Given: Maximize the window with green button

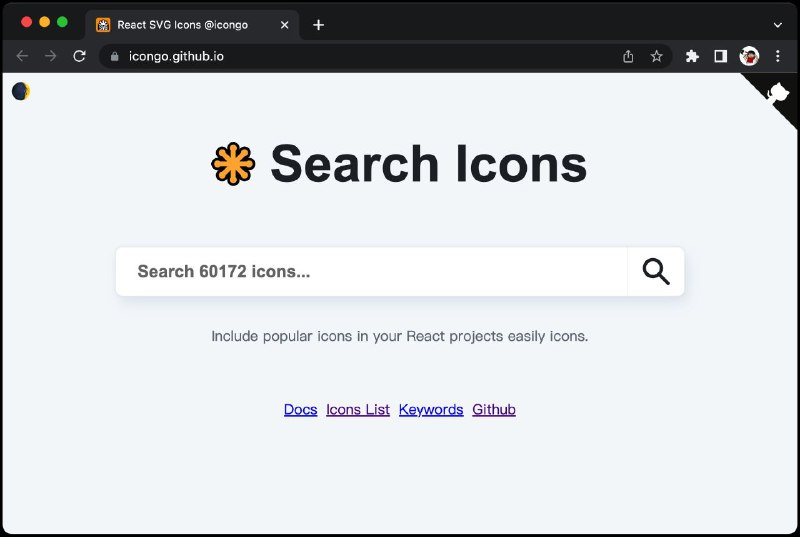Looking at the screenshot, I should pyautogui.click(x=62, y=22).
